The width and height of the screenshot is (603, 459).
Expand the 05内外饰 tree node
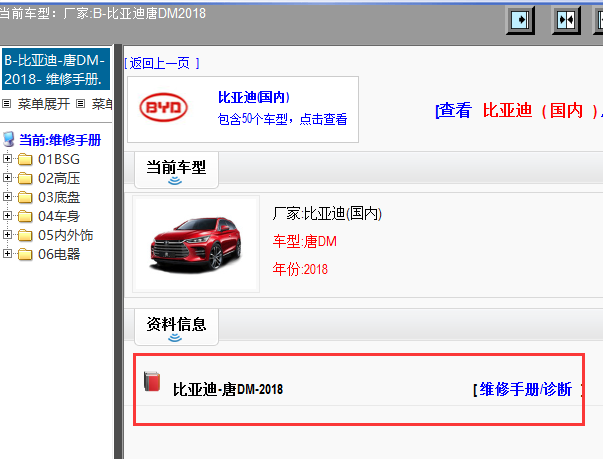(x=7, y=234)
